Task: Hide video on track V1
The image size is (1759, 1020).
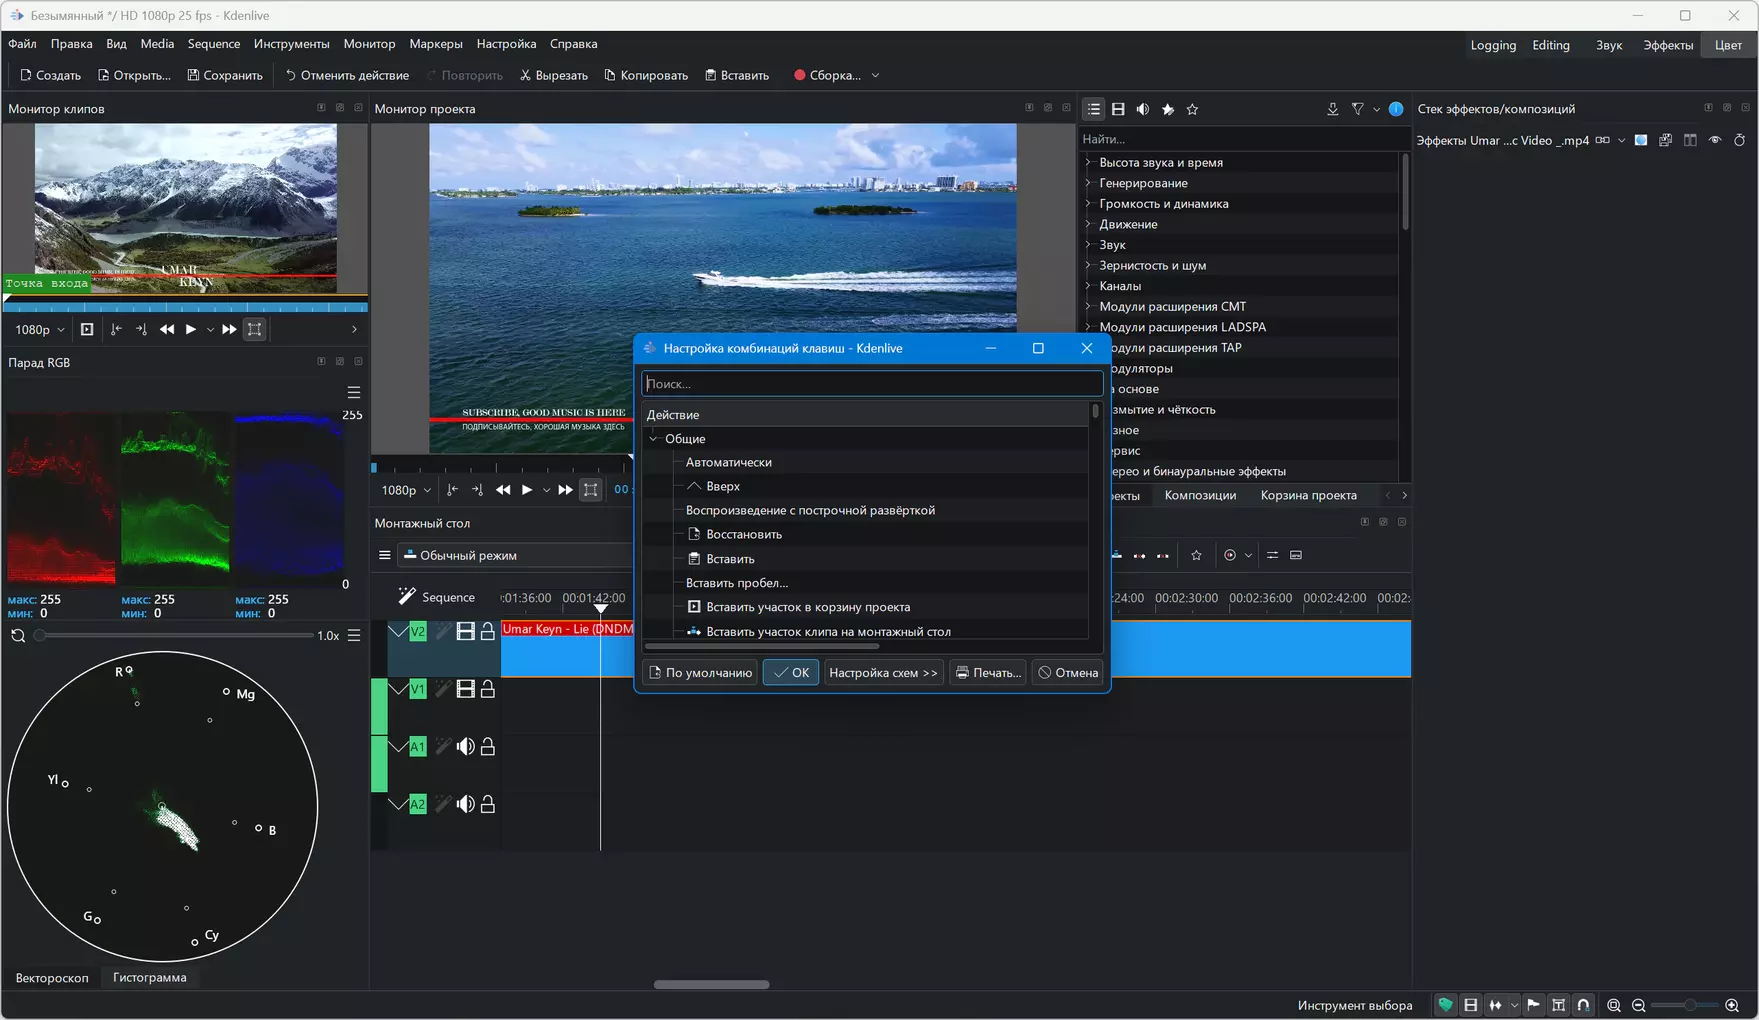Action: pyautogui.click(x=465, y=689)
